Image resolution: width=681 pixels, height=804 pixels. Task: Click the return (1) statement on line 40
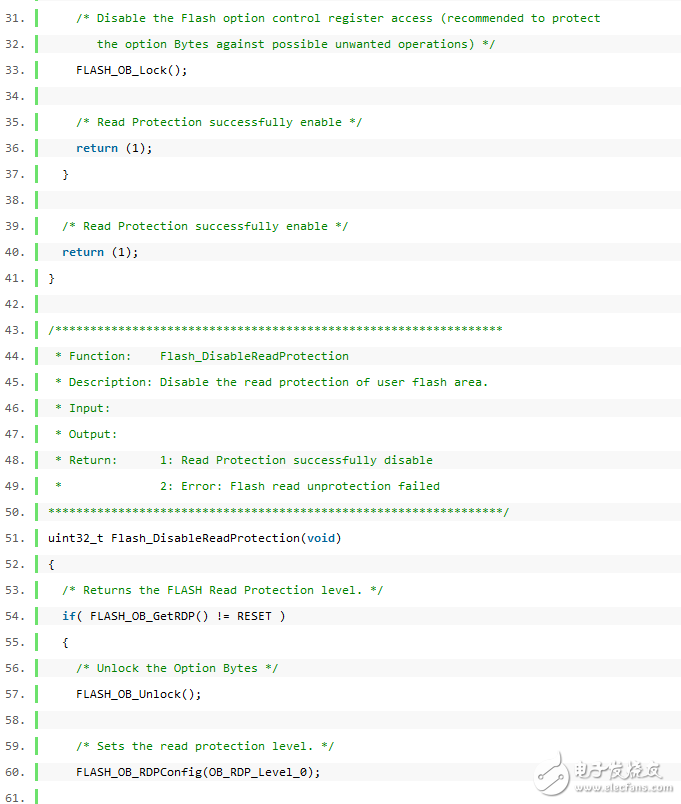(100, 252)
